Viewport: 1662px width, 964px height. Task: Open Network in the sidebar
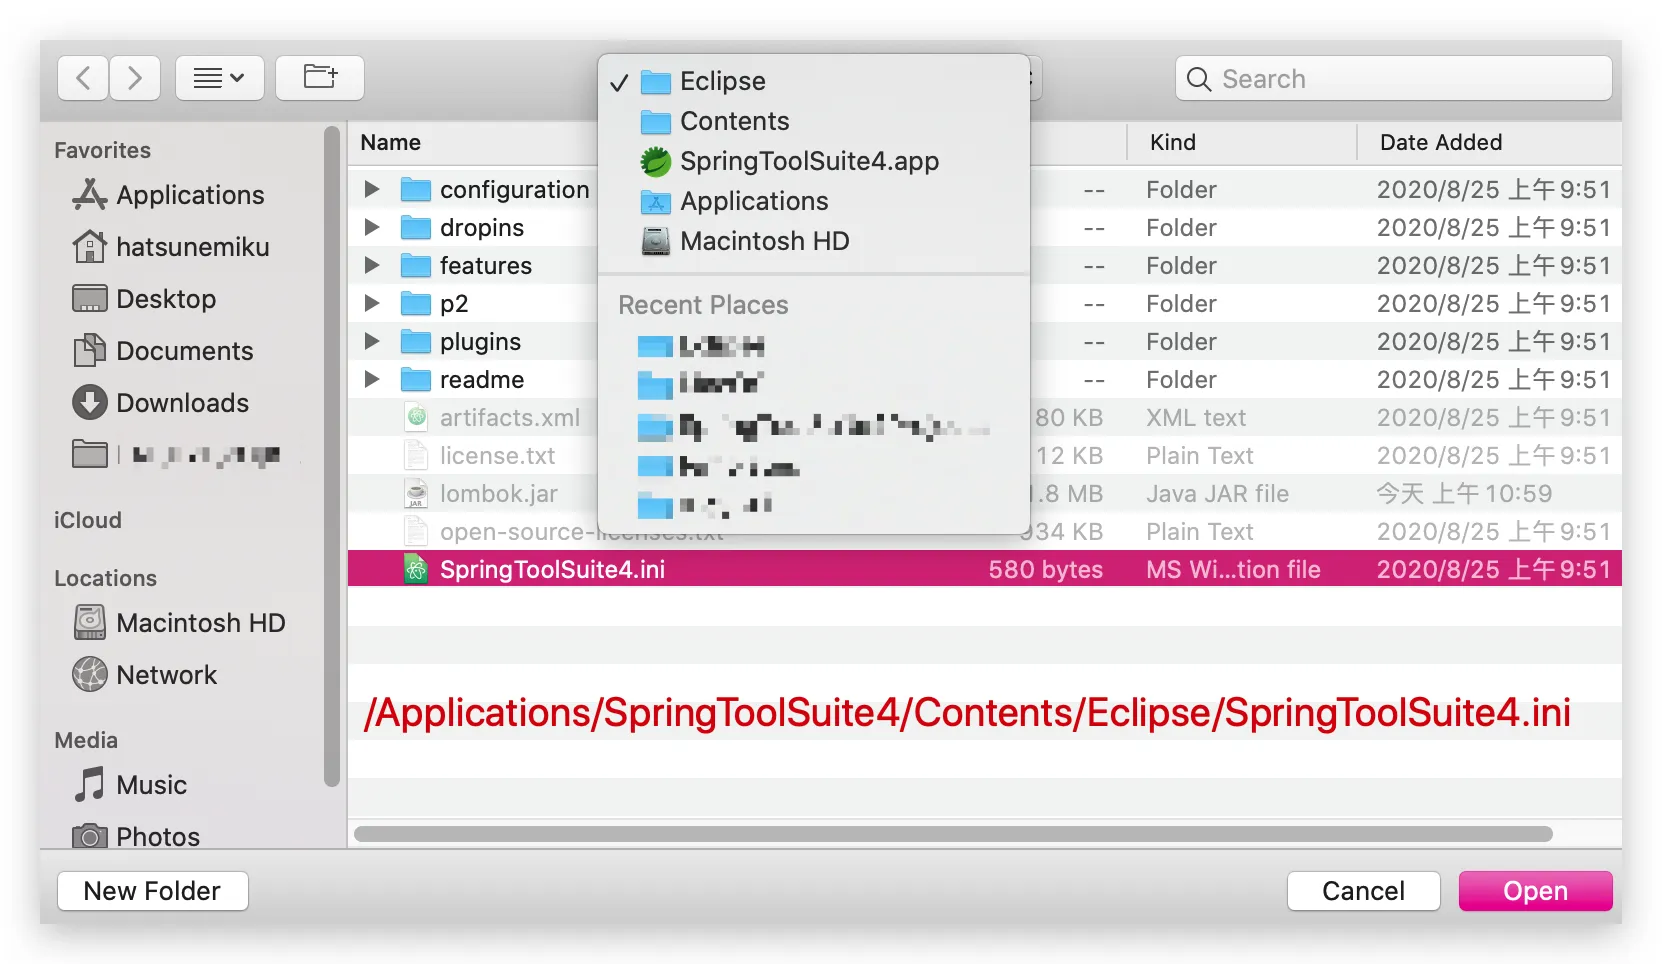pyautogui.click(x=166, y=675)
